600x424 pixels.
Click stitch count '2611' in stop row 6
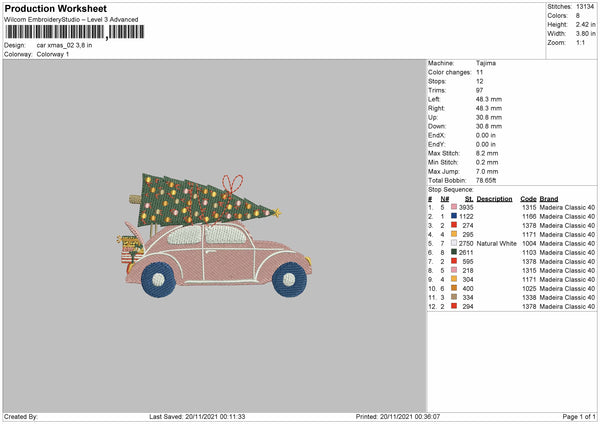[466, 253]
